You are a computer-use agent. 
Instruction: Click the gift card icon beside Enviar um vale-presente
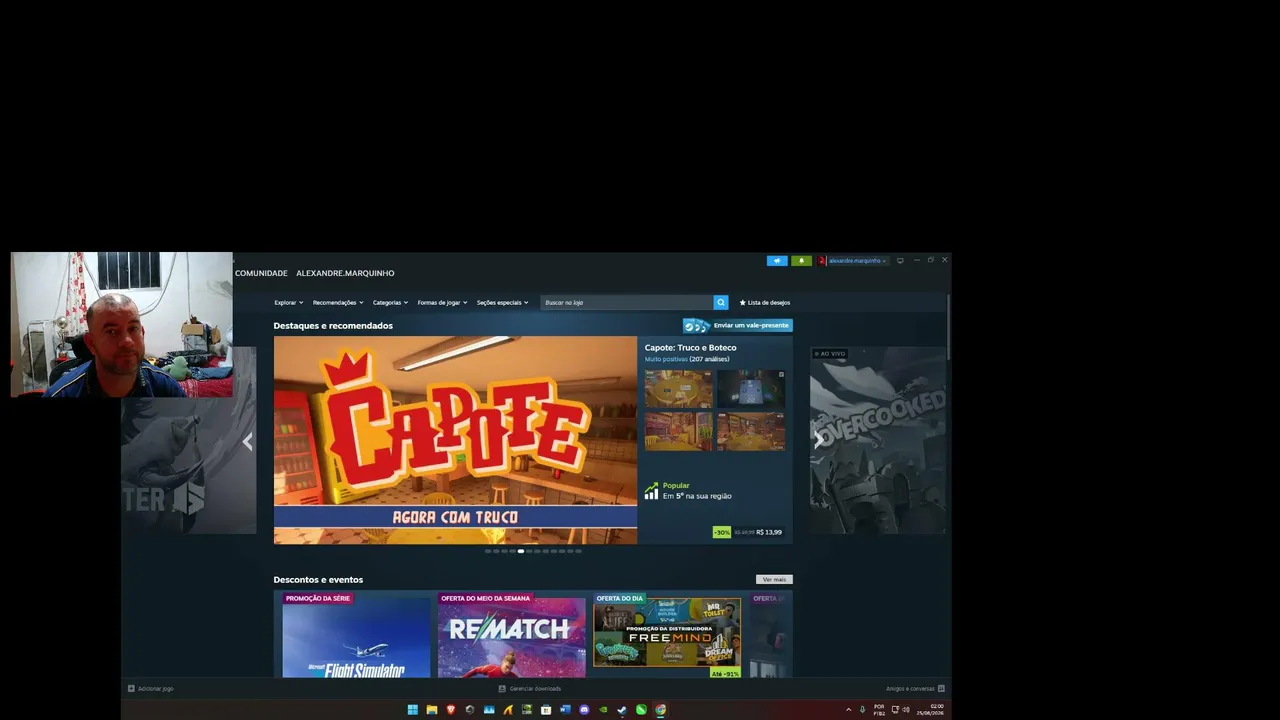(x=696, y=325)
